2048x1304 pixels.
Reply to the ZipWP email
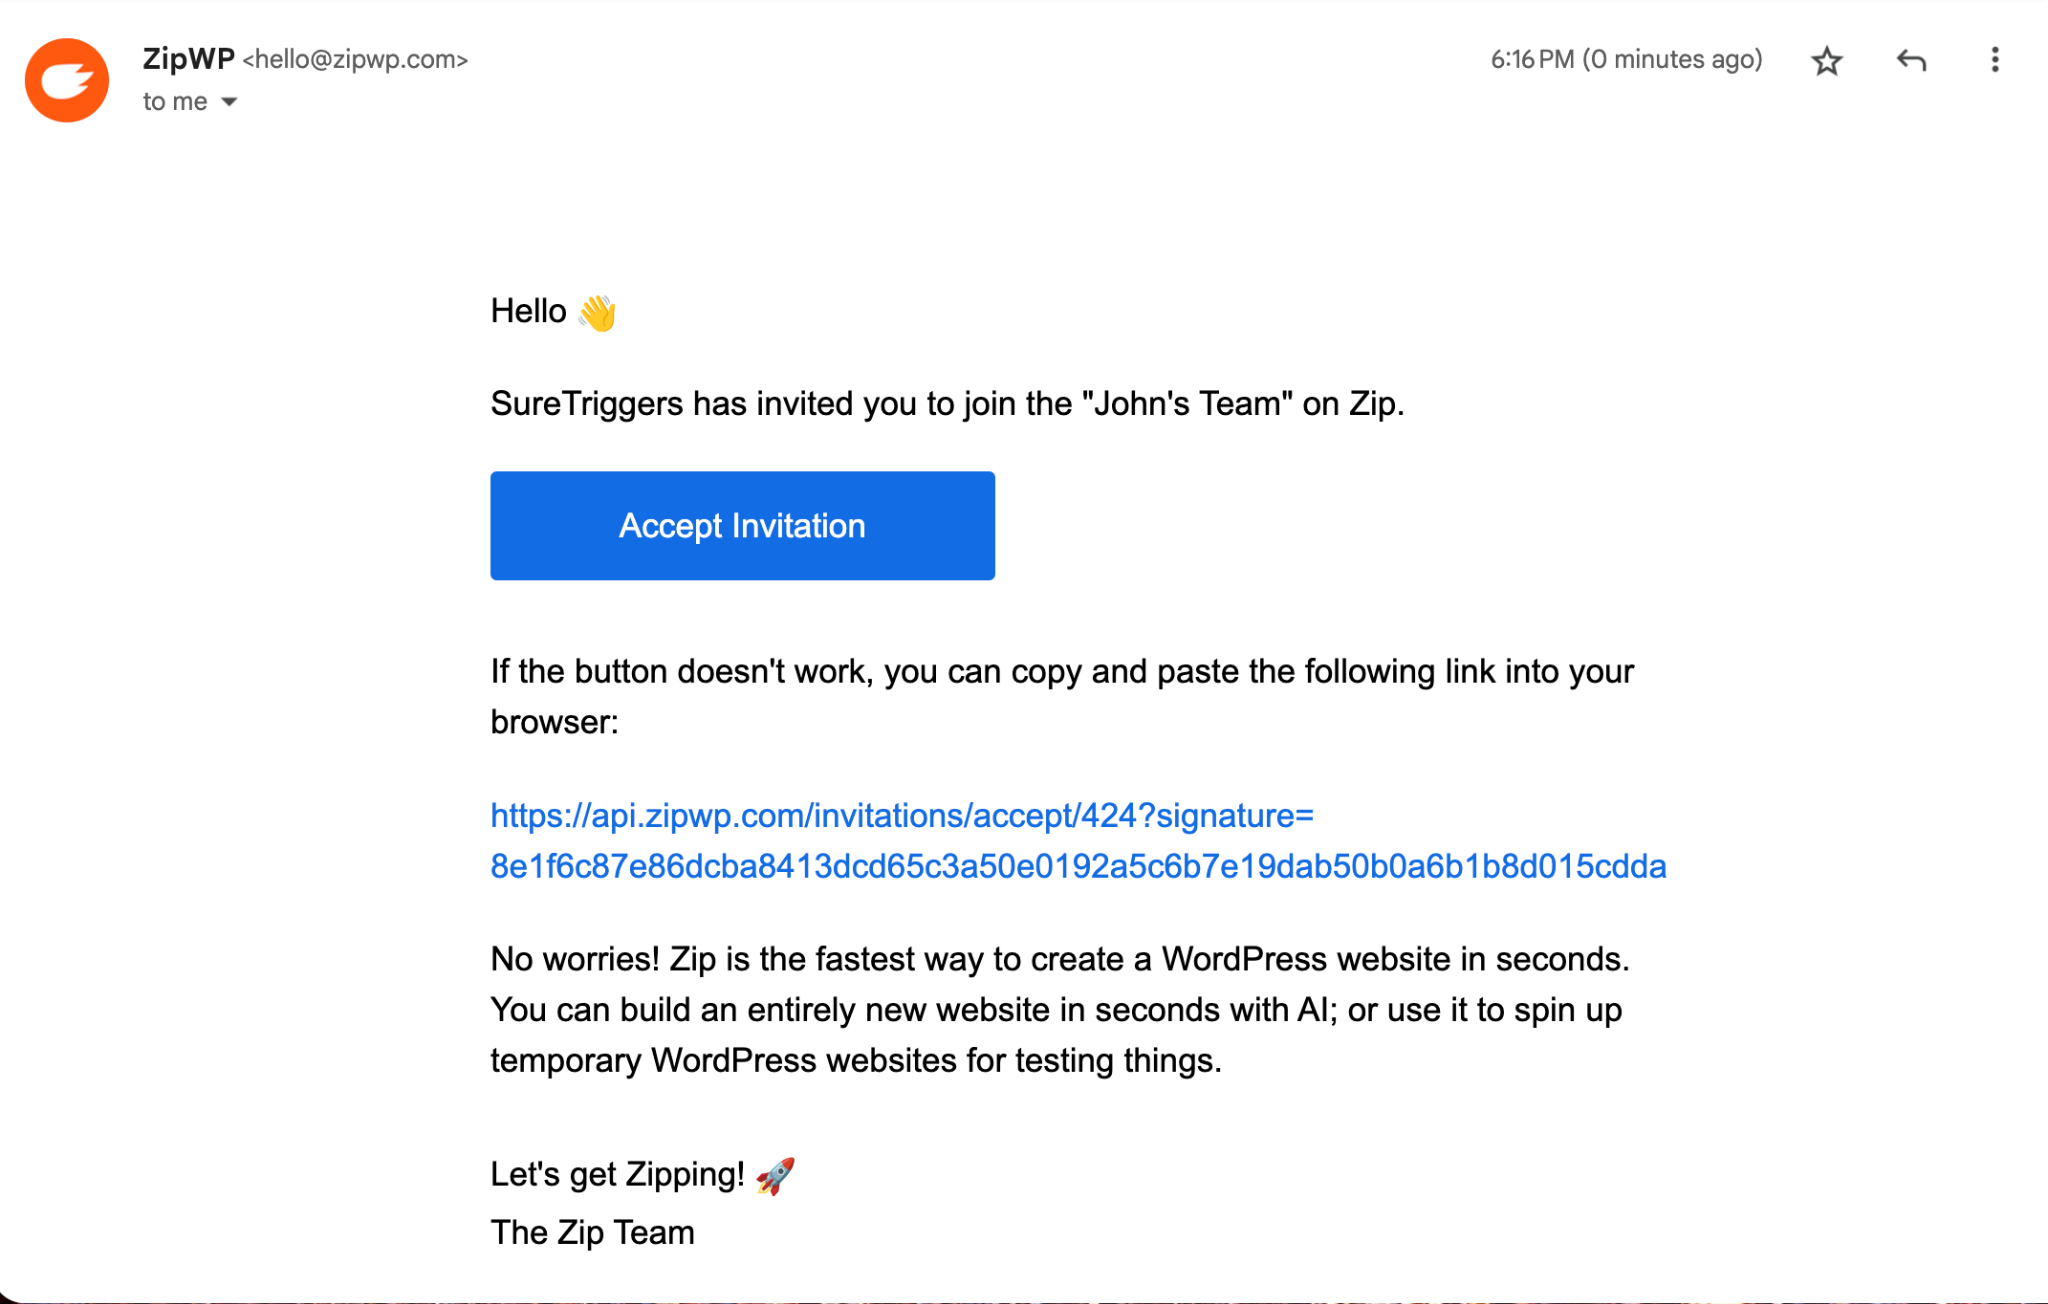[1910, 61]
